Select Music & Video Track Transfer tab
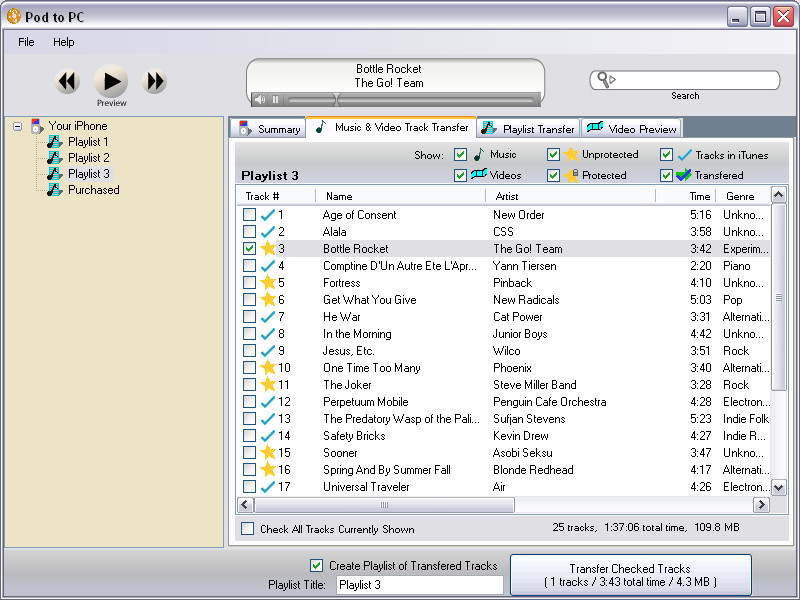Viewport: 800px width, 600px height. pos(391,127)
